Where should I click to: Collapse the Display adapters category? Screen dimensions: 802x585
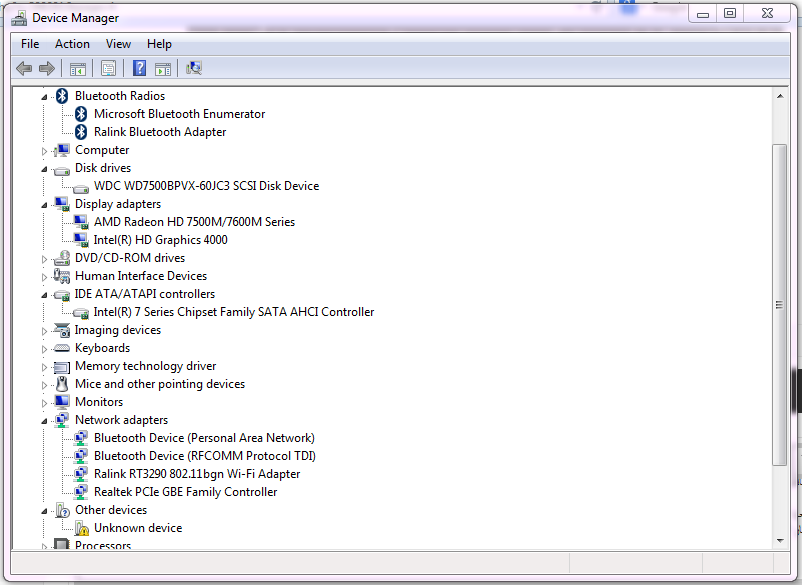click(x=44, y=205)
